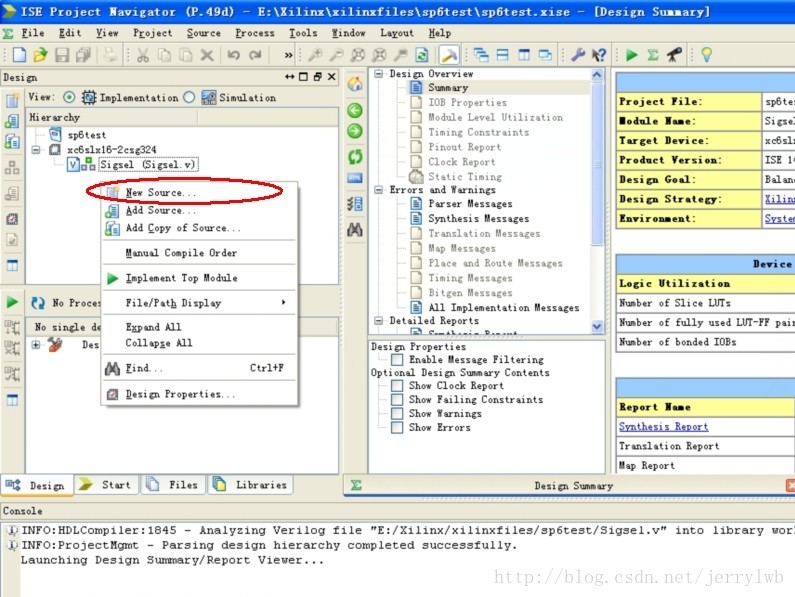Choose New Source from context menu

(x=199, y=193)
